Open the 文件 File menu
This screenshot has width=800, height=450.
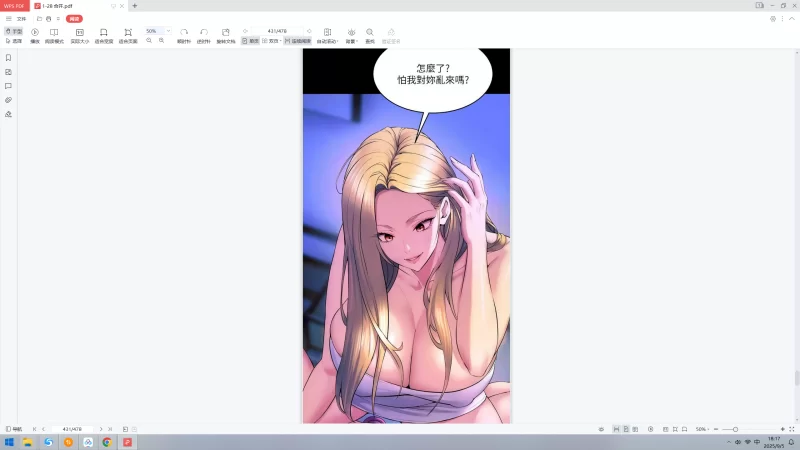point(21,19)
